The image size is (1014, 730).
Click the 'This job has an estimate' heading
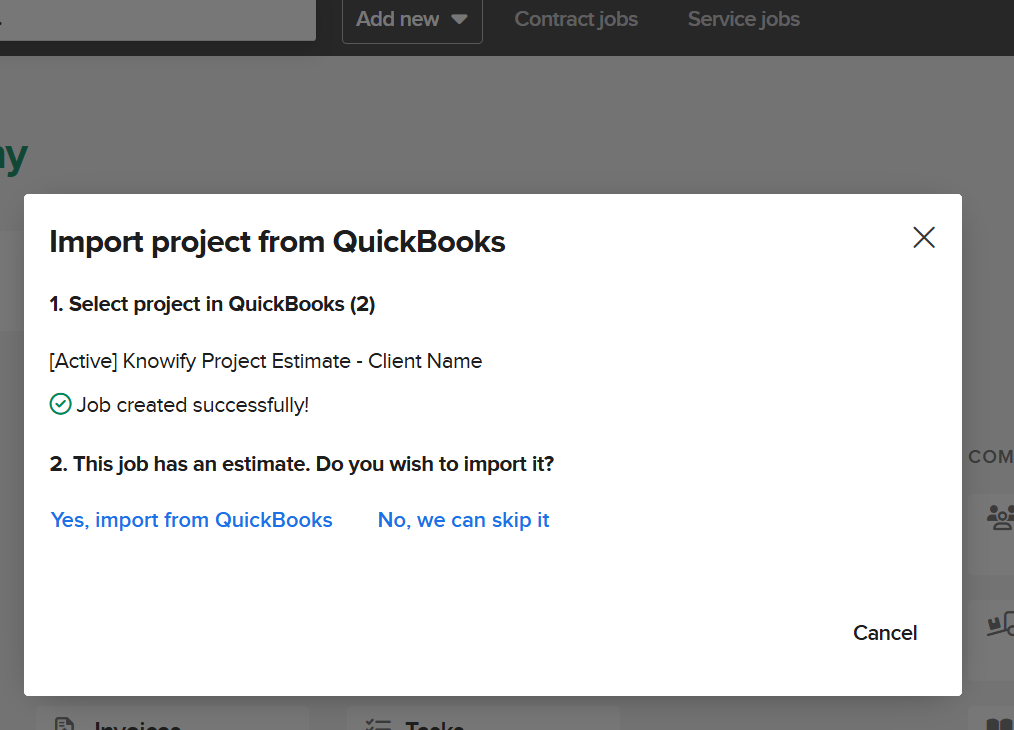(x=301, y=464)
